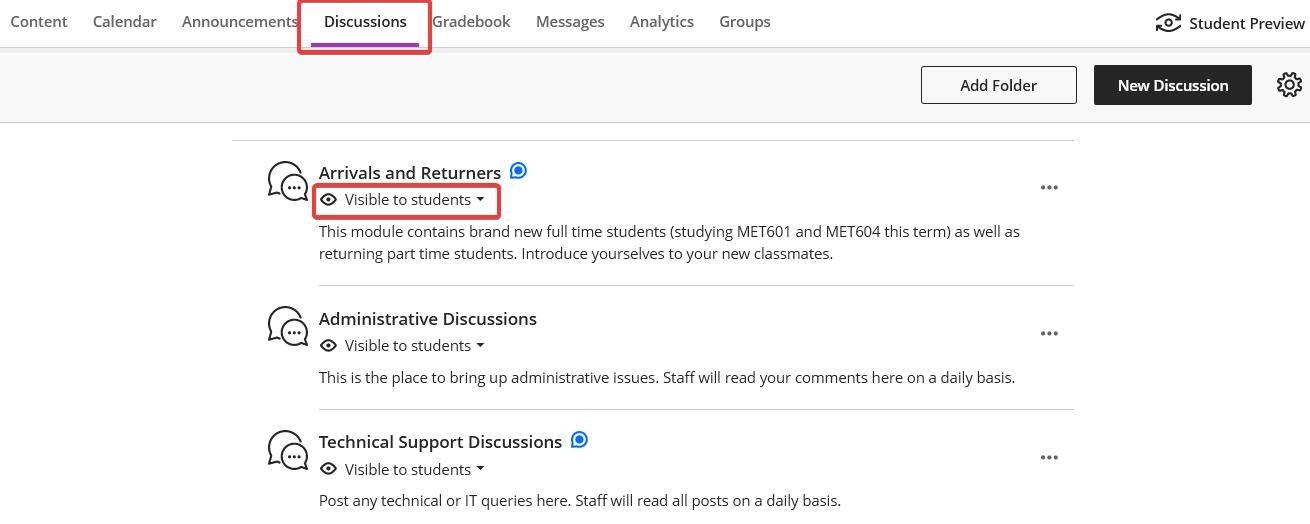Toggle the eye visibility icon under Administrative Discussions

point(328,346)
